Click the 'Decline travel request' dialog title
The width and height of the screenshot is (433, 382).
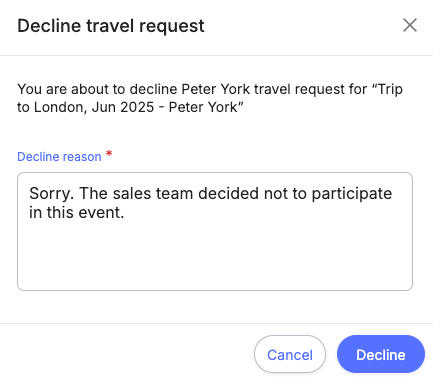[111, 26]
